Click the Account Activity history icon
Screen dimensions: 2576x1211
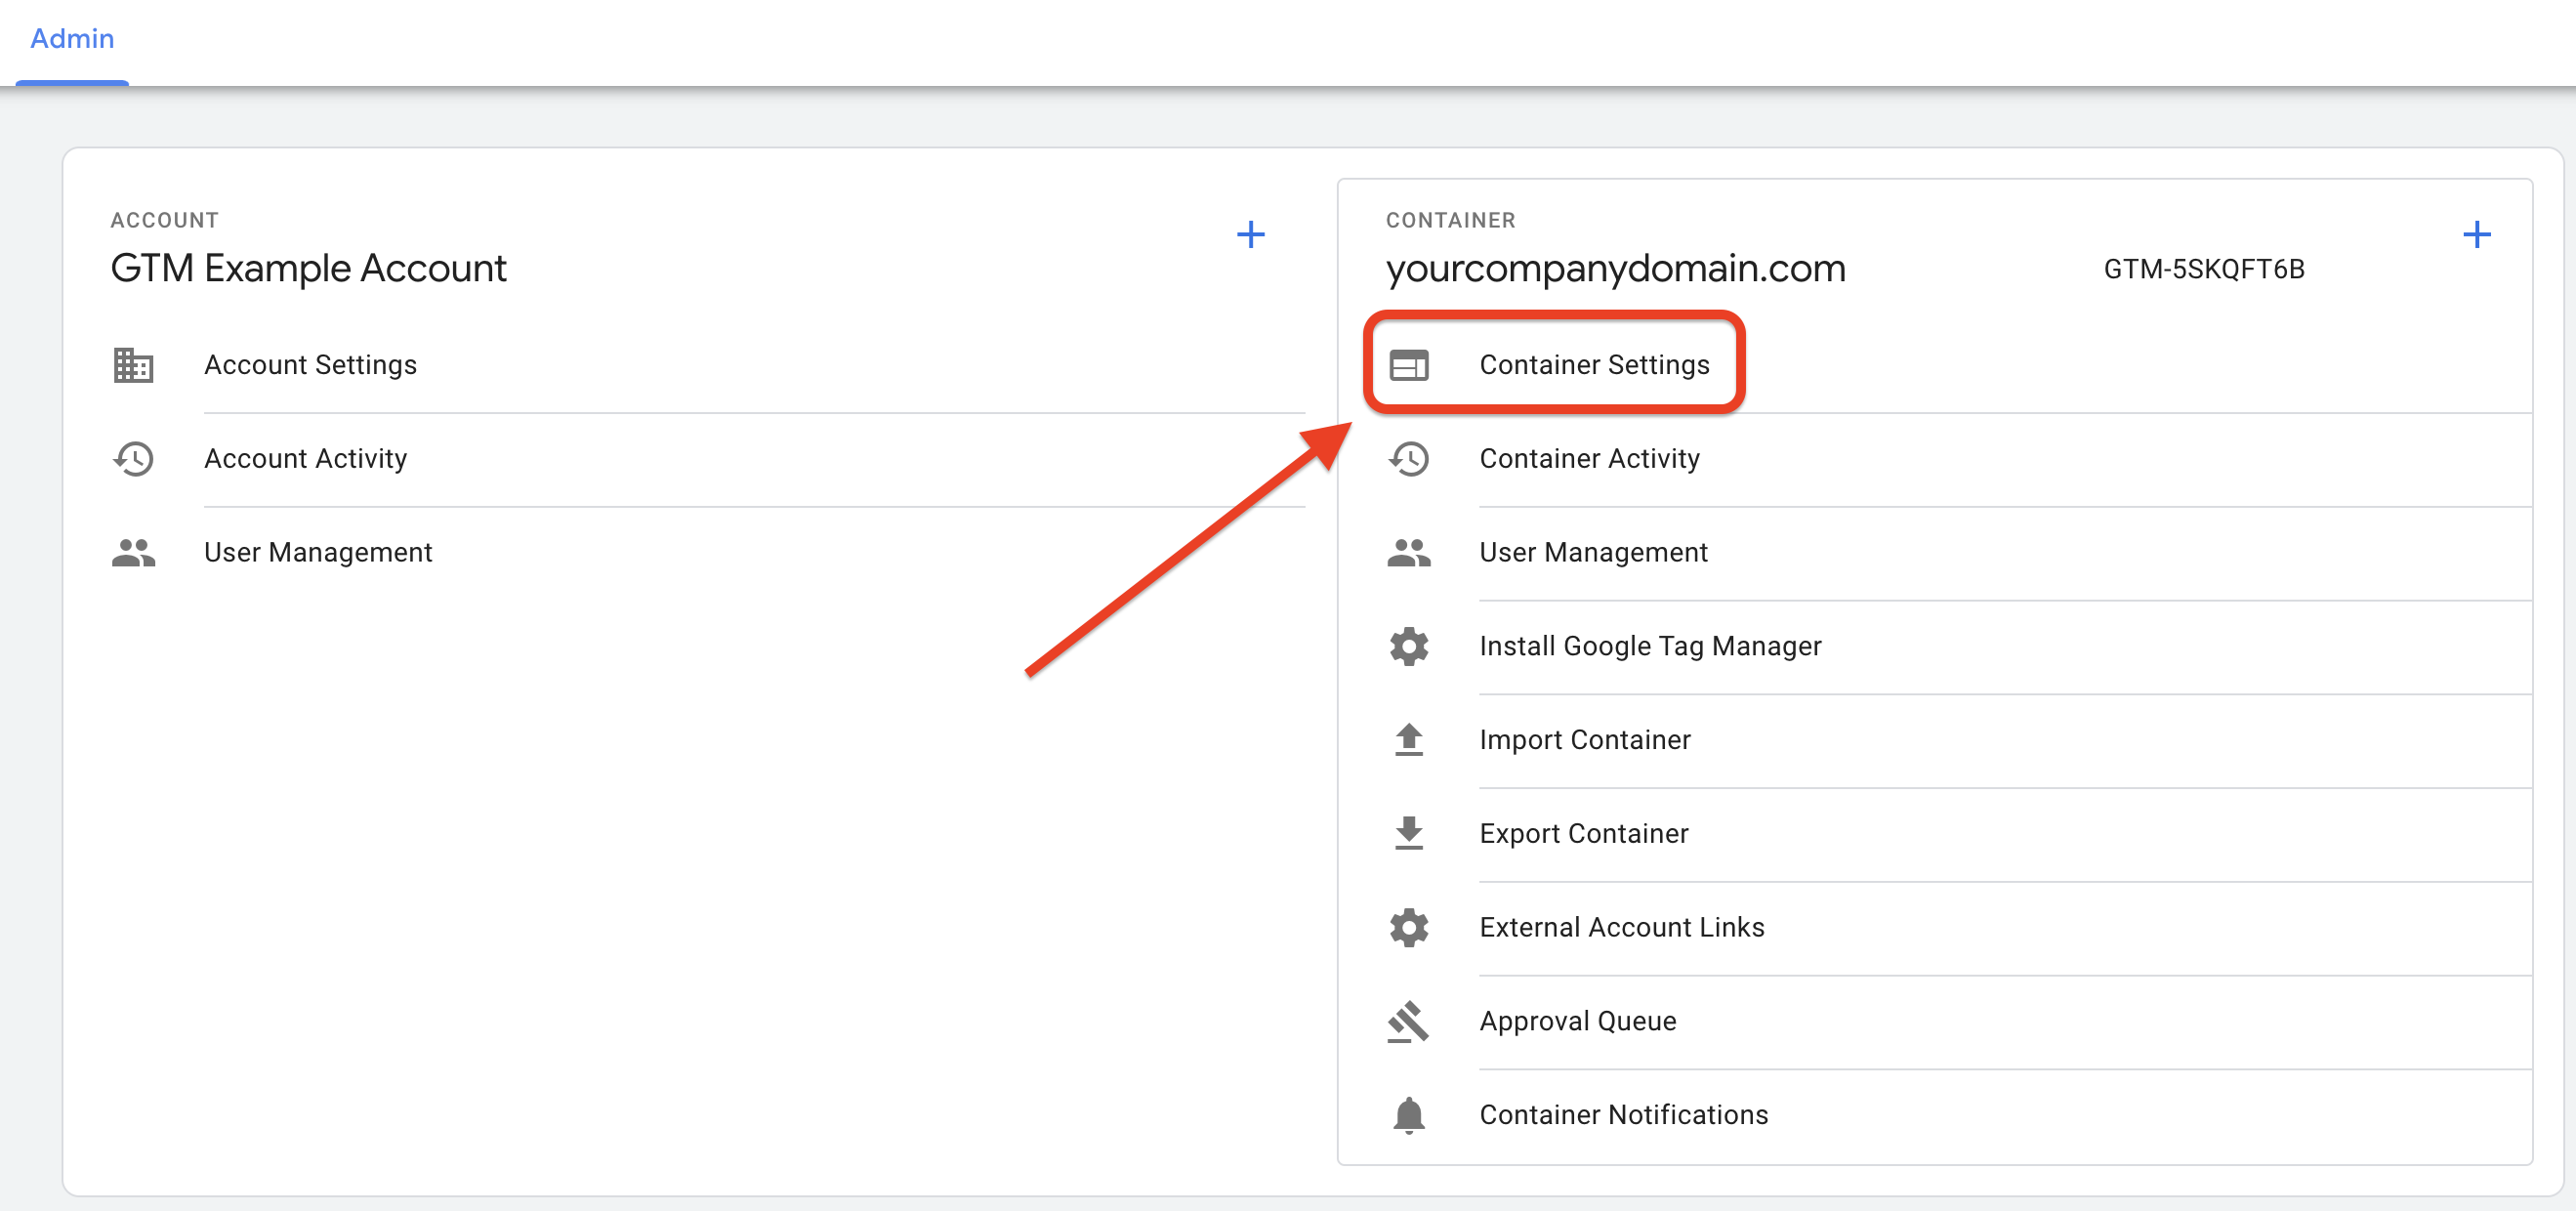[133, 459]
